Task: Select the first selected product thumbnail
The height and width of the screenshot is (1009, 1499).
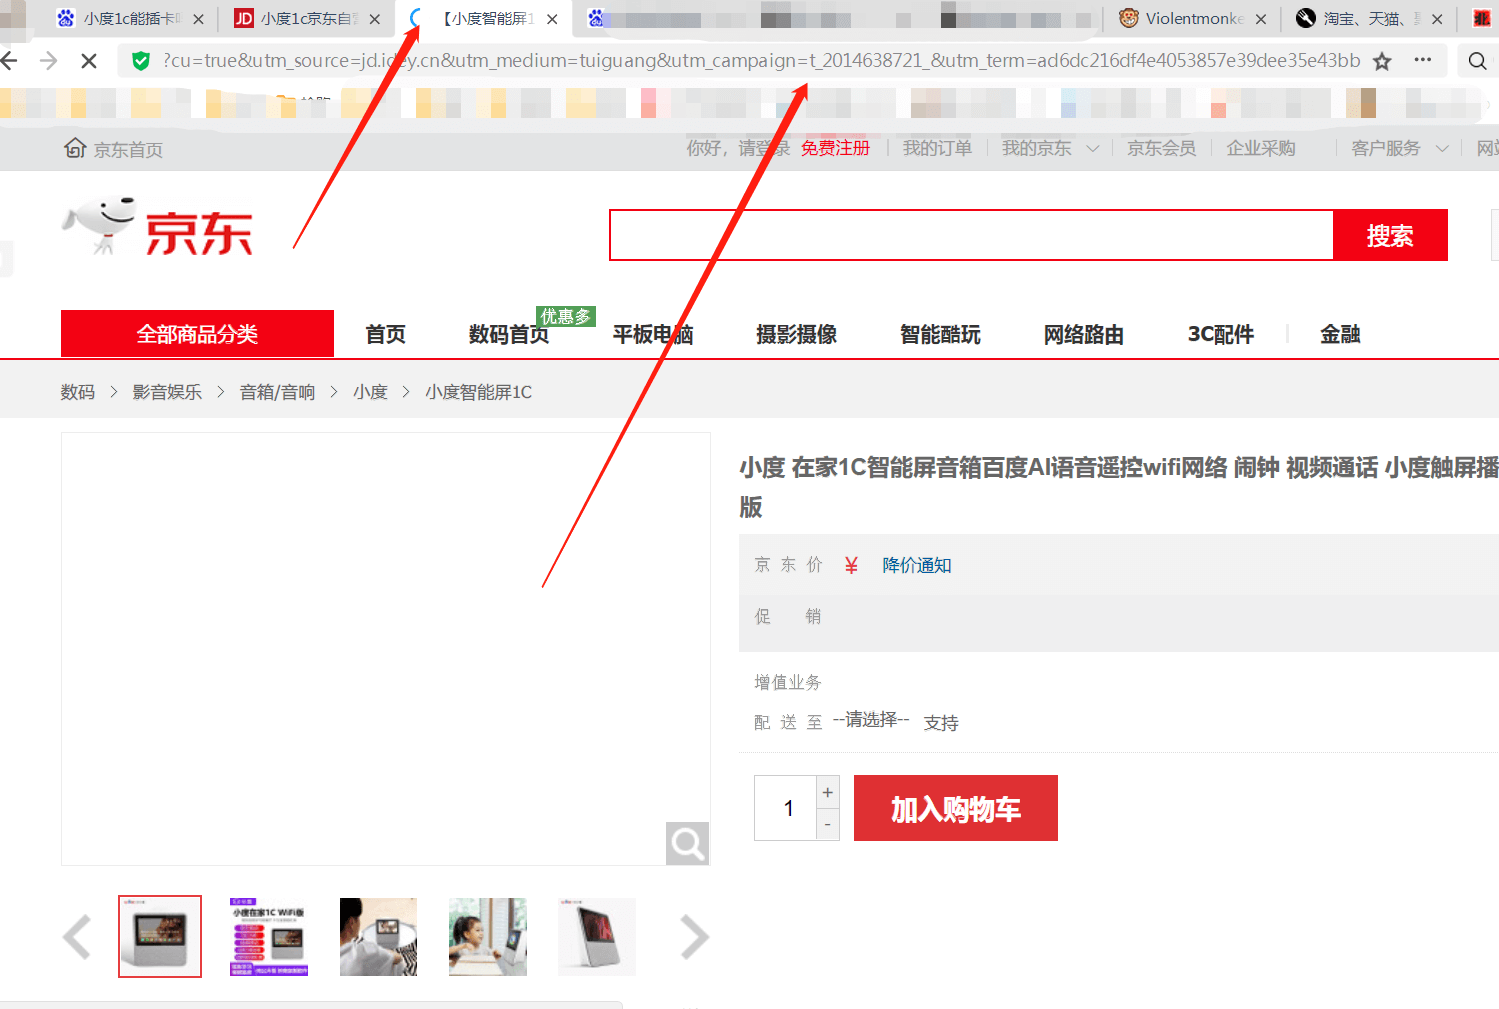Action: pos(160,936)
